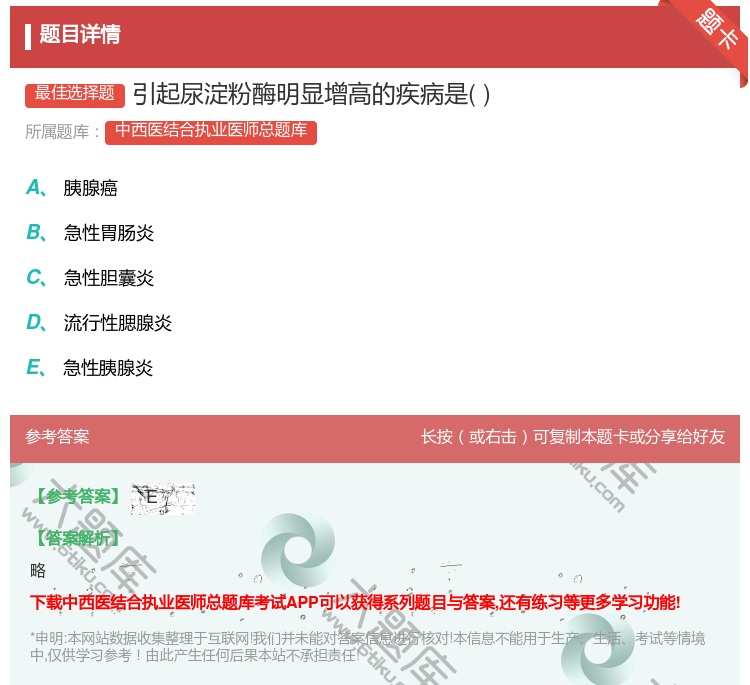Click the answer image showing E
Viewport: 750px width, 685px height.
tap(162, 498)
